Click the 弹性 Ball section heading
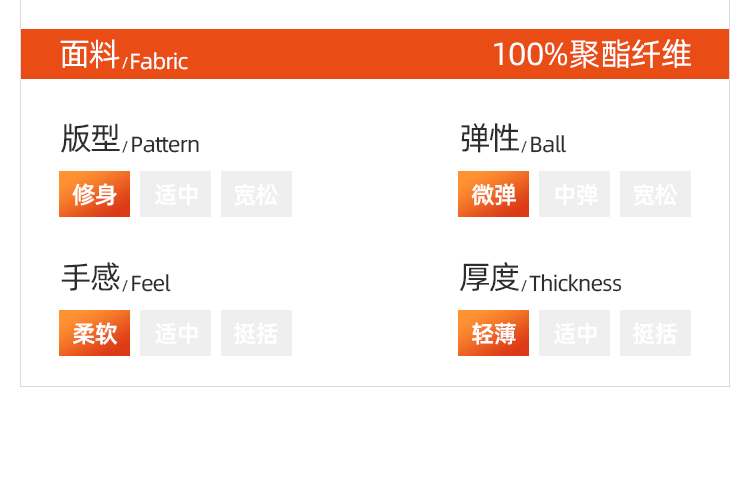This screenshot has width=750, height=484. coord(490,139)
